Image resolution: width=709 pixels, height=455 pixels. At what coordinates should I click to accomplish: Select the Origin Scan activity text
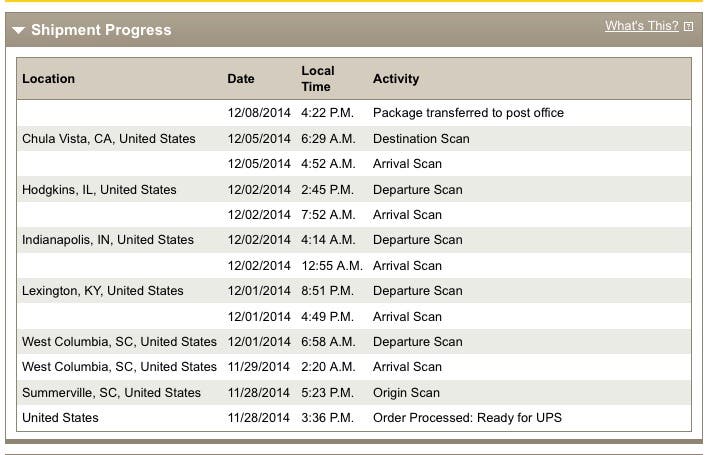pos(406,393)
